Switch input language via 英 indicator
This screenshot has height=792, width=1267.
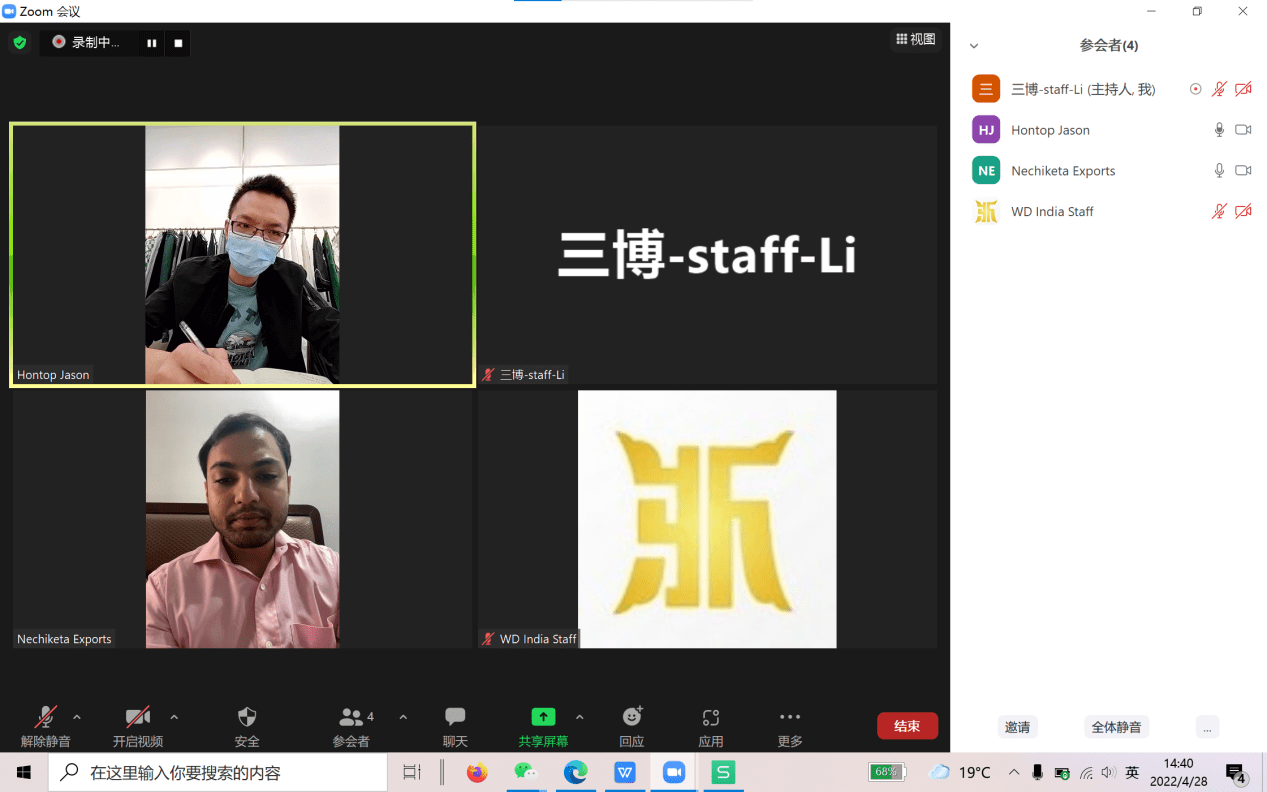click(x=1132, y=772)
